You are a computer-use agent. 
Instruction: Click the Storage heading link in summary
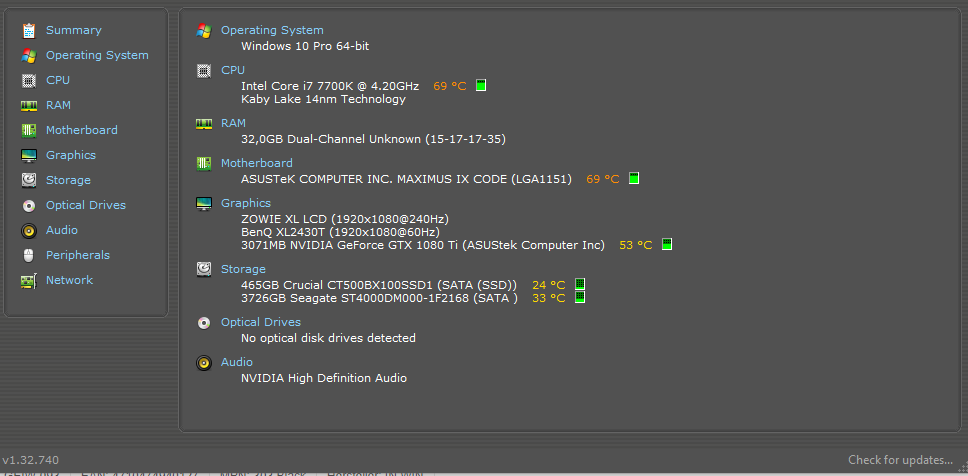243,269
